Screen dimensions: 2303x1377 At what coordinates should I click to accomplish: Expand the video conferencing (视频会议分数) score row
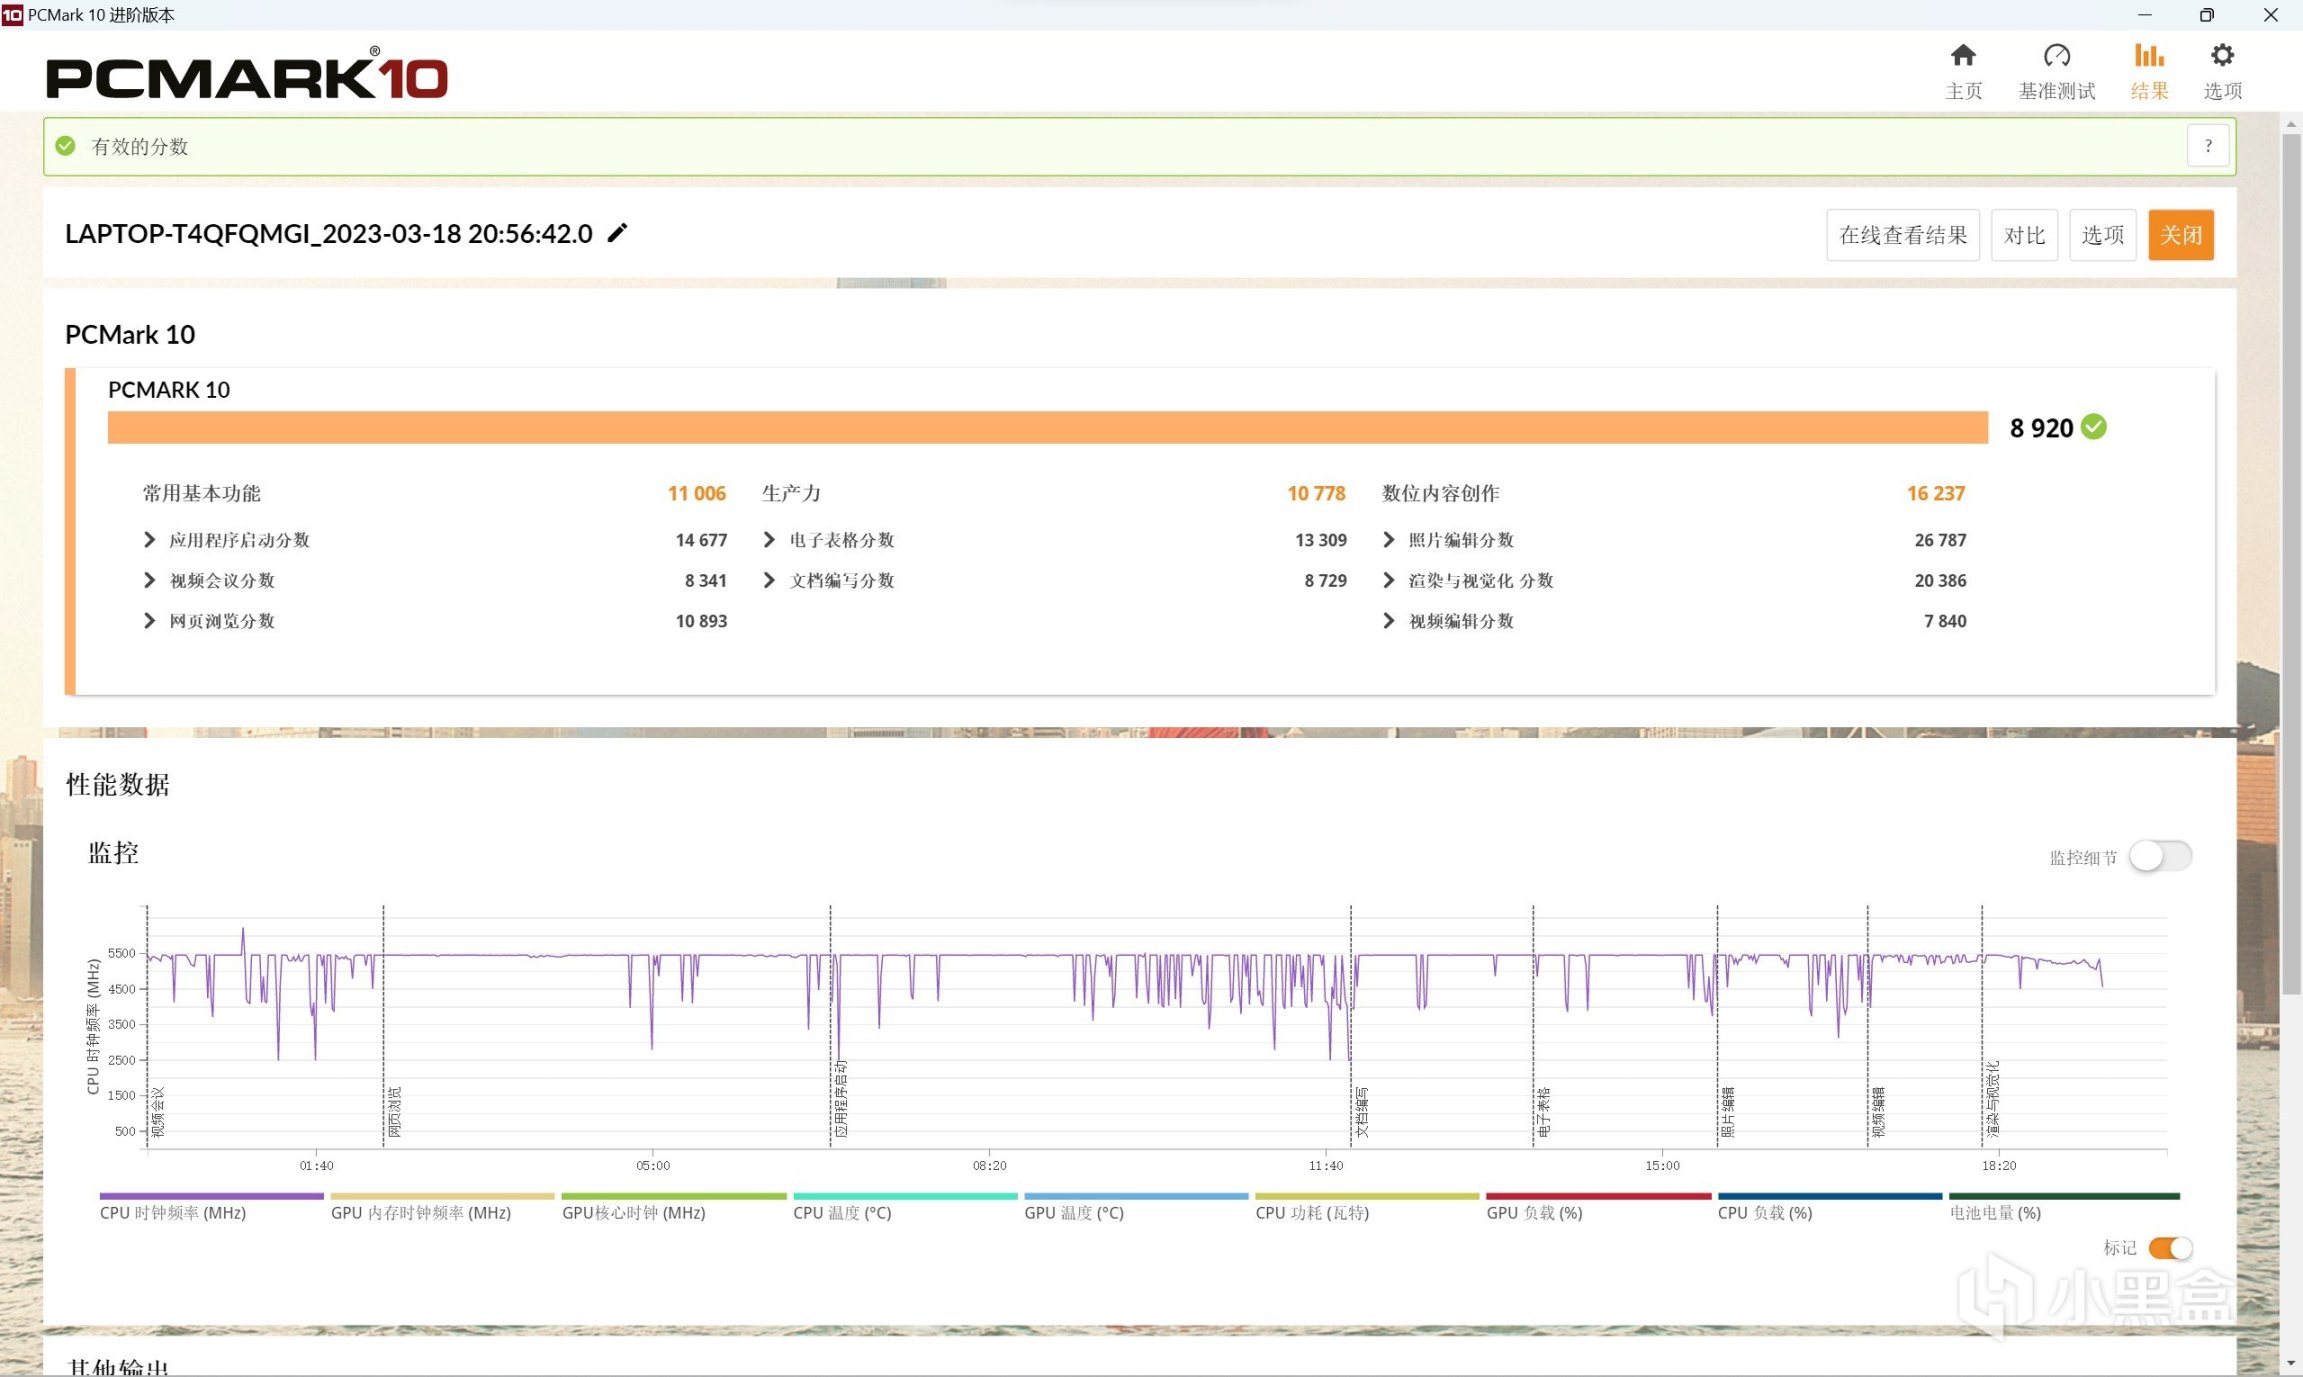point(150,580)
